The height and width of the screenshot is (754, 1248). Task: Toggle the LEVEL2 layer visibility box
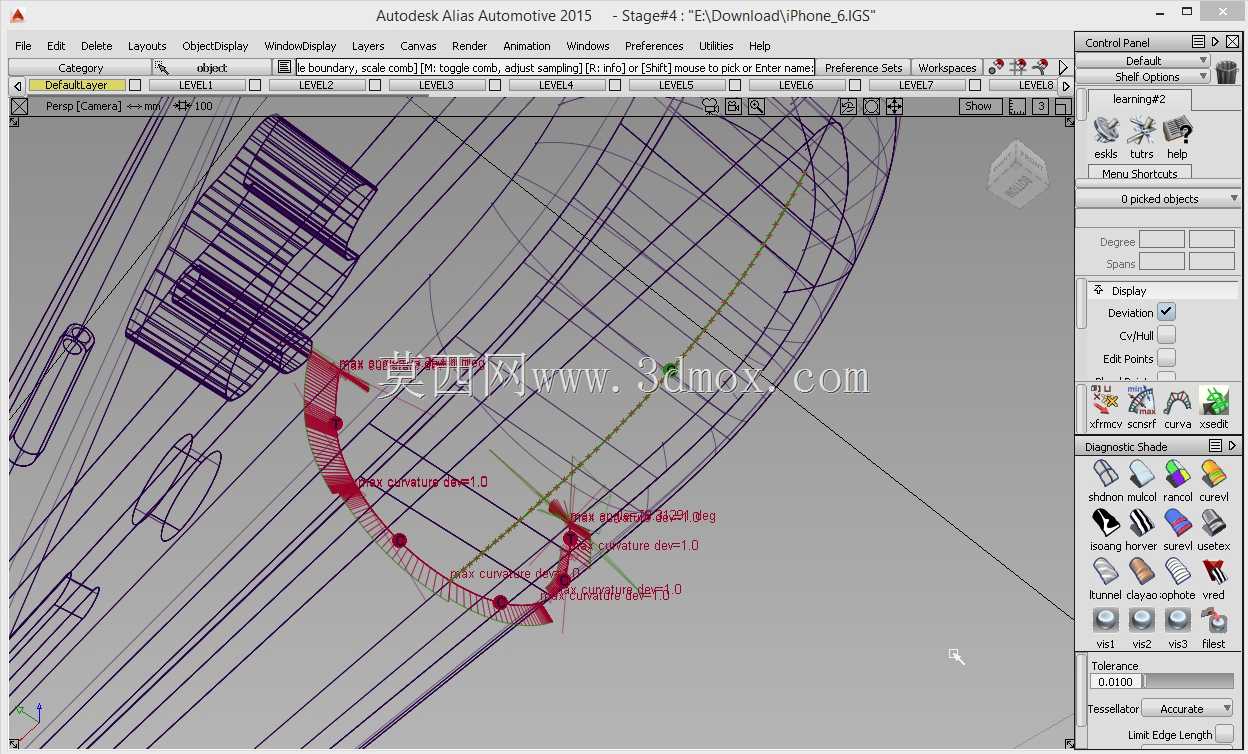point(375,86)
